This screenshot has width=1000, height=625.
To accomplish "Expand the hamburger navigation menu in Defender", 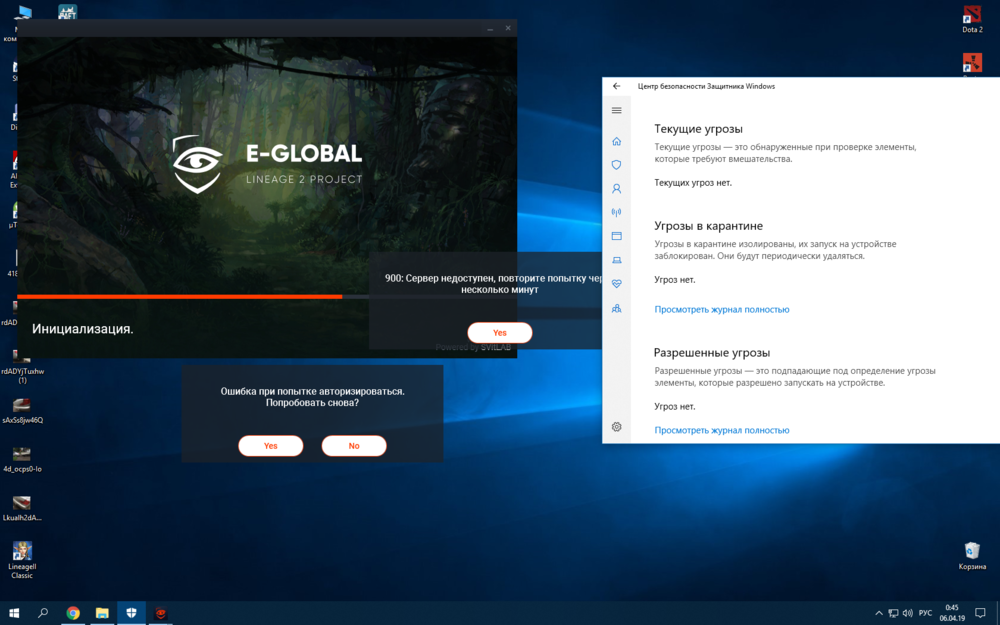I will (x=616, y=110).
